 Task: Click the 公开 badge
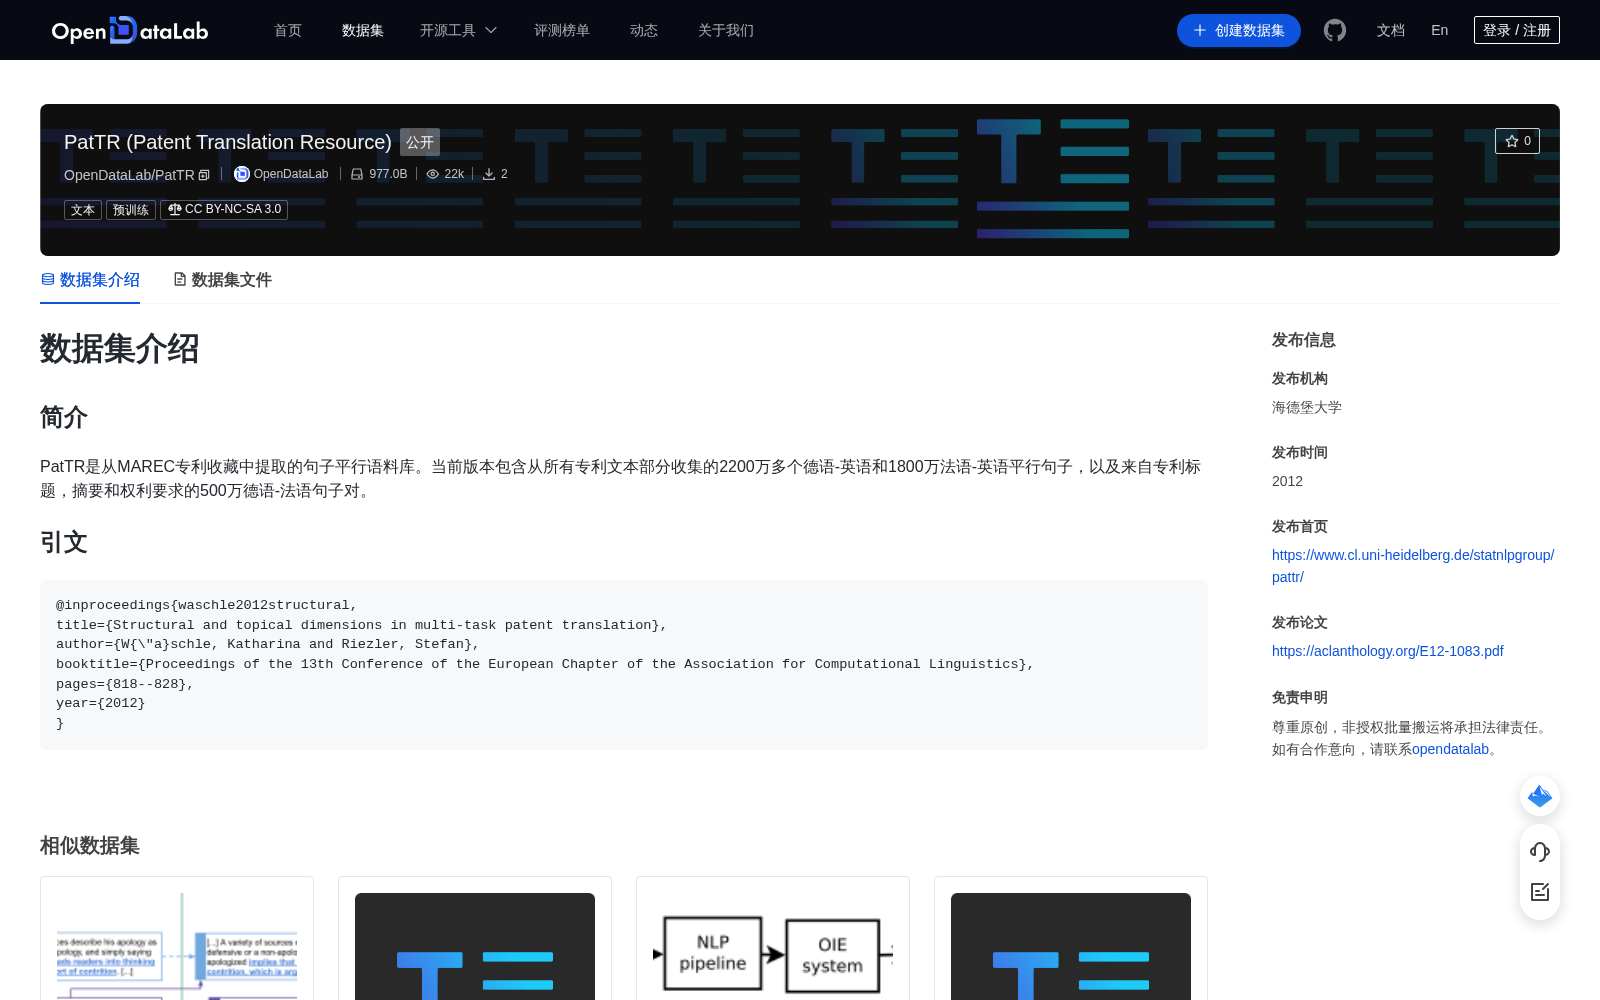click(x=420, y=142)
